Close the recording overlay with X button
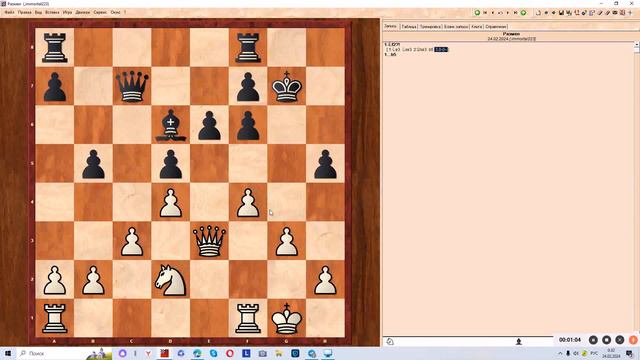 pos(620,340)
